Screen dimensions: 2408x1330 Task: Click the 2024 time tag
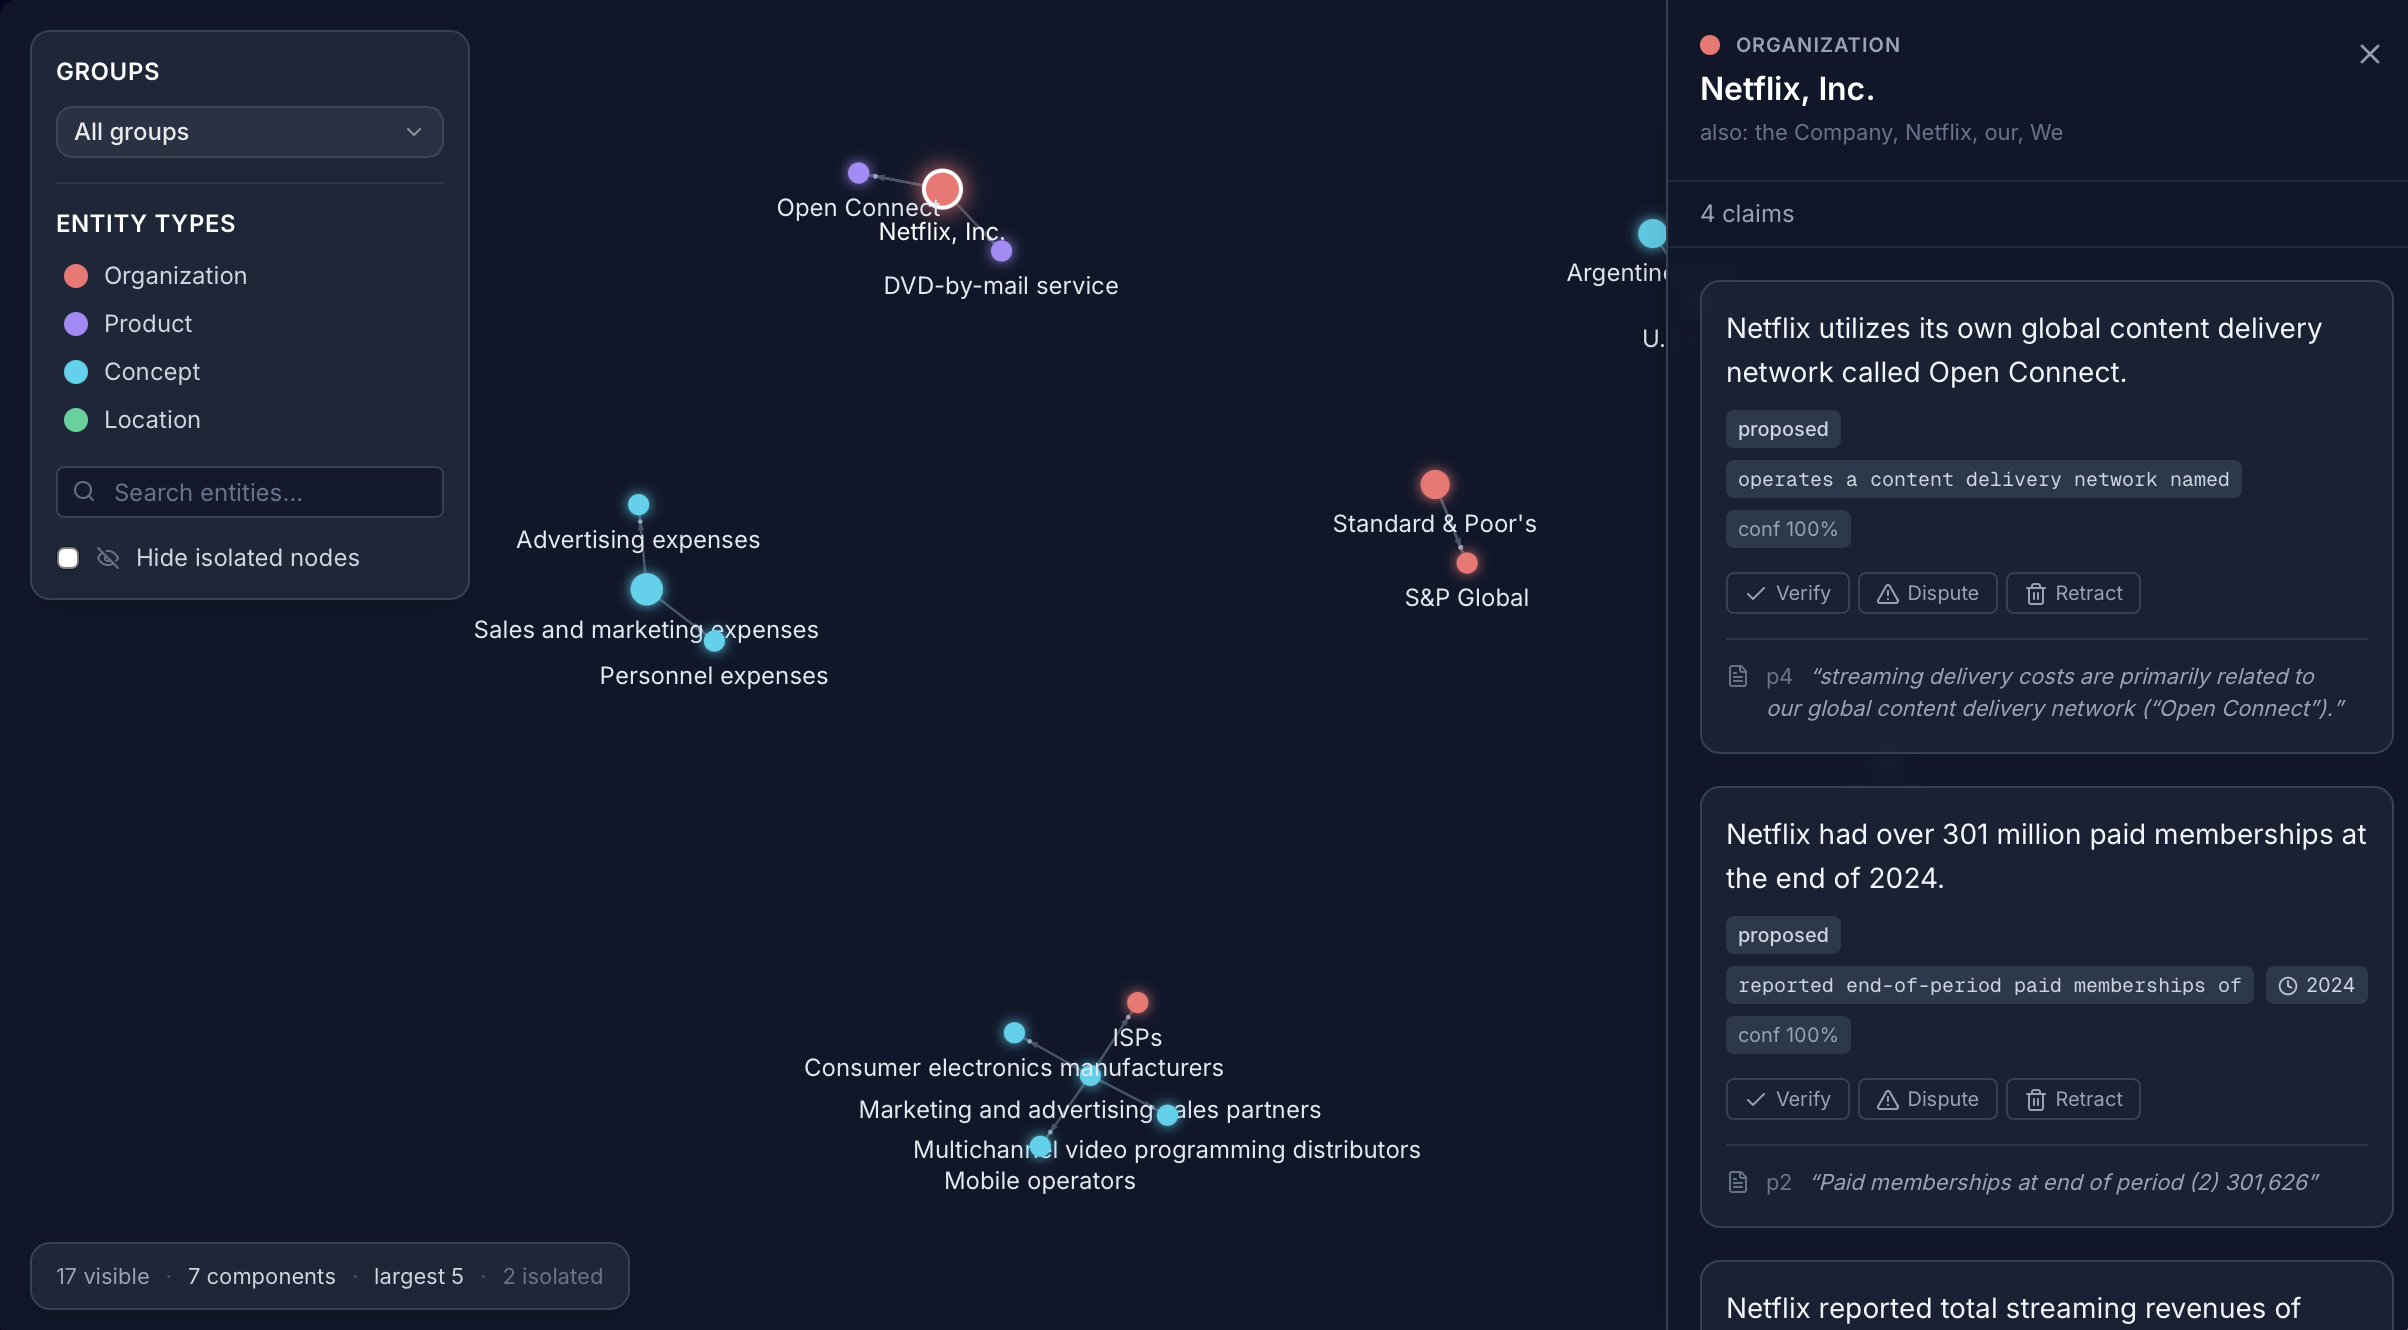pyautogui.click(x=2316, y=985)
